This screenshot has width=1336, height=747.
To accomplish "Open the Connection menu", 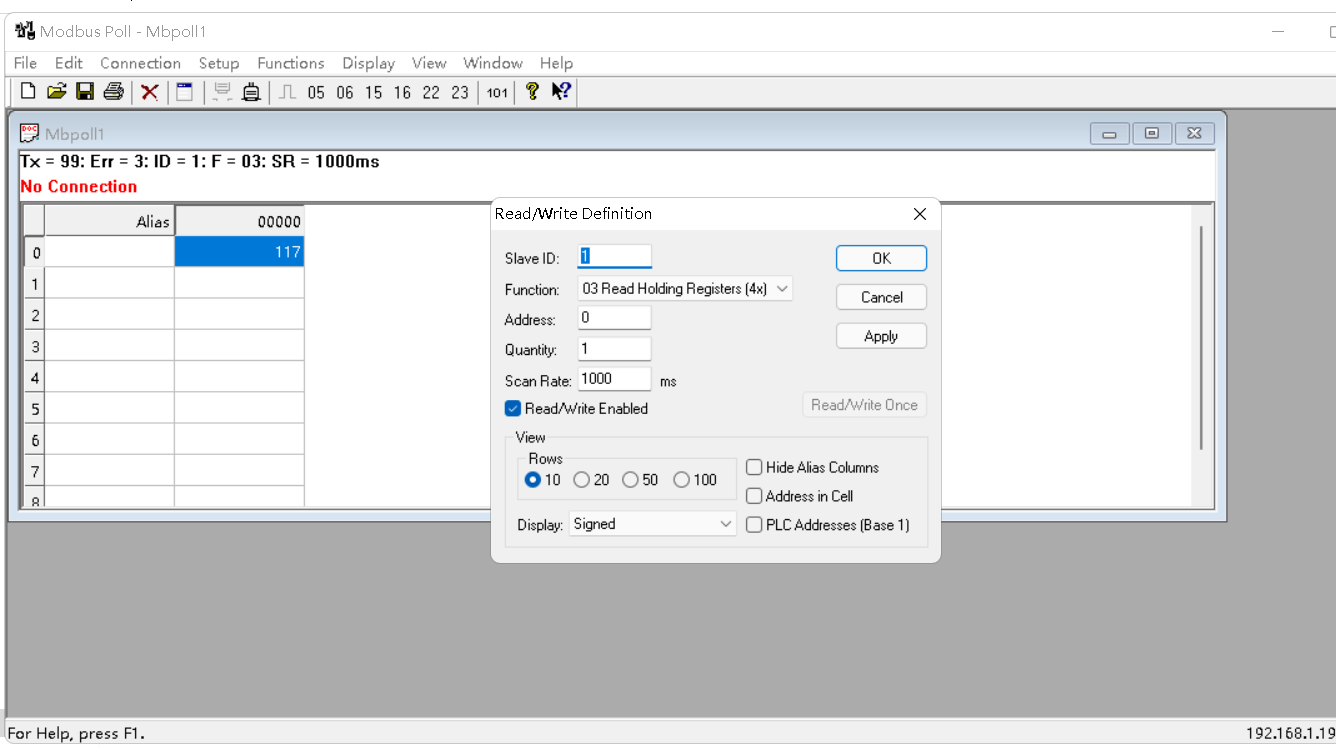I will pyautogui.click(x=140, y=63).
